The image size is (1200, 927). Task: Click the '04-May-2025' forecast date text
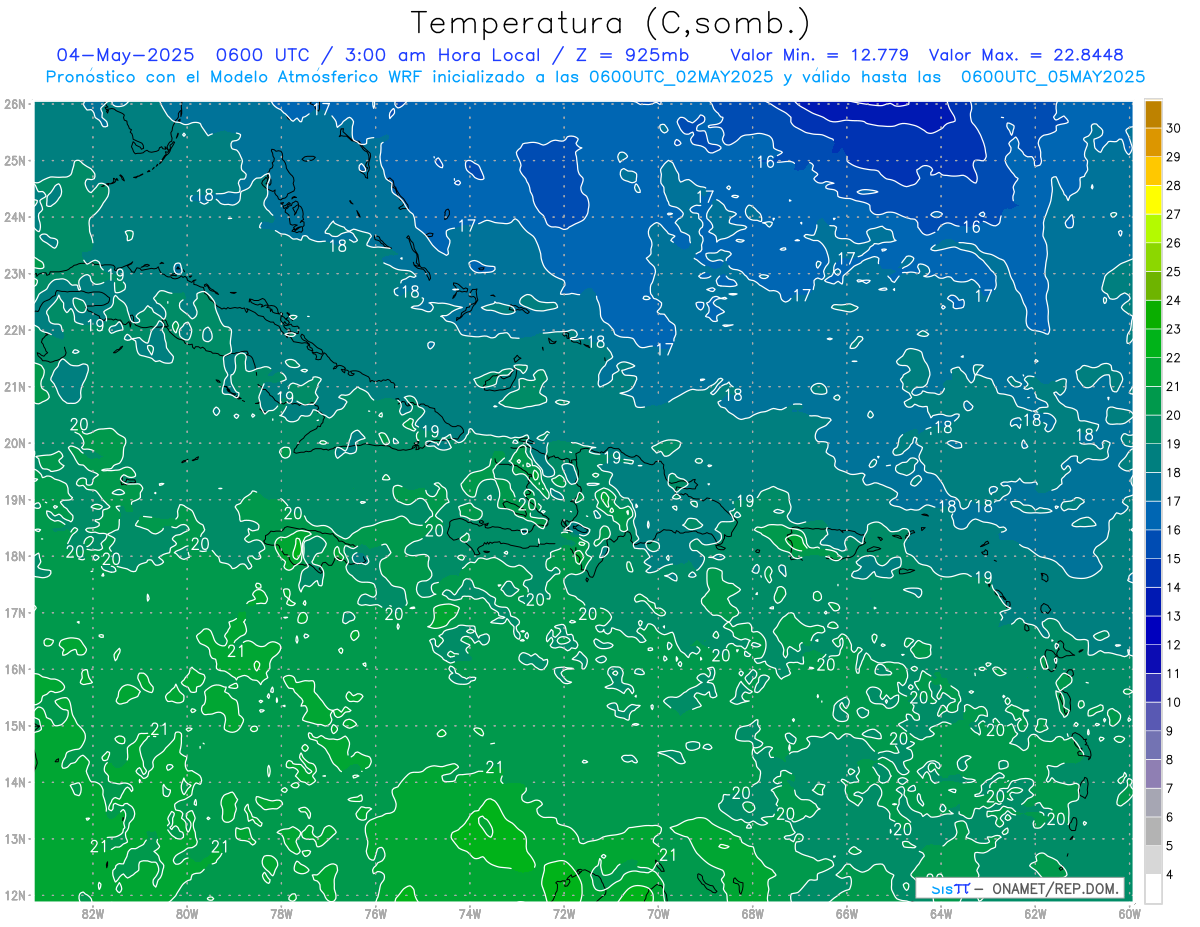tap(124, 55)
